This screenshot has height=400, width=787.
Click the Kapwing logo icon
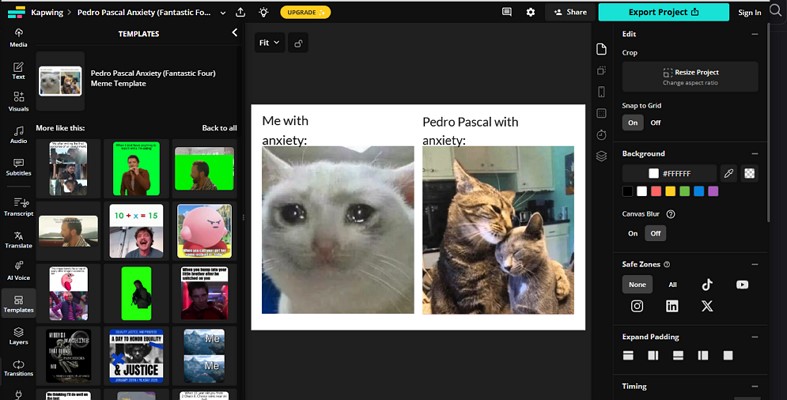(x=16, y=12)
